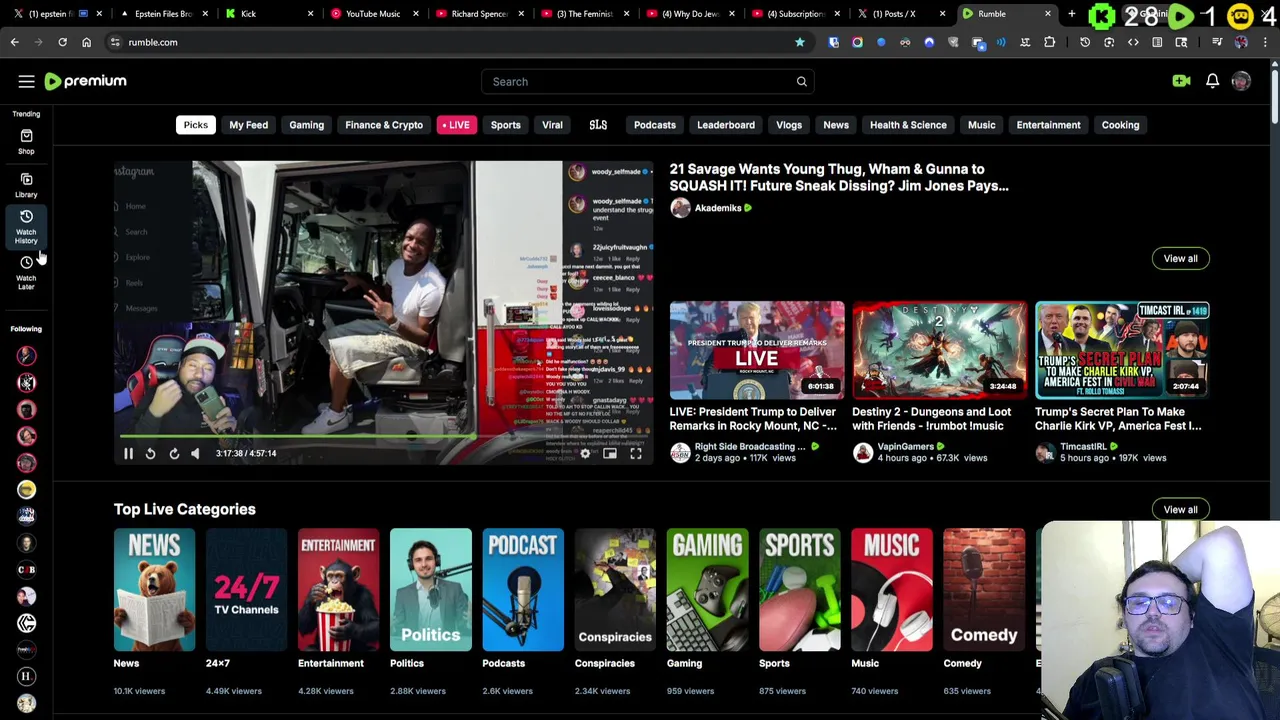Toggle picture-in-picture mode on video
This screenshot has height=720, width=1280.
coord(610,454)
